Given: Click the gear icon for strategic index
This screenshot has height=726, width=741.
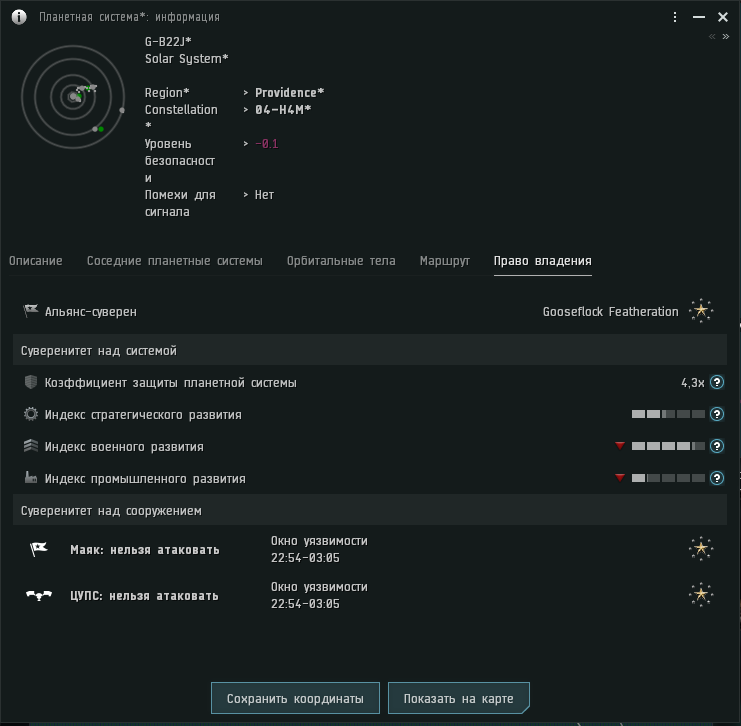Looking at the screenshot, I should 31,414.
